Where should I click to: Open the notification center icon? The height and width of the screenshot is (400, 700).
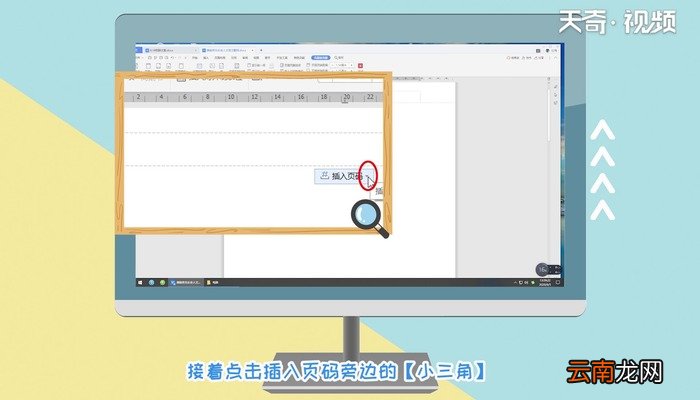tap(558, 283)
